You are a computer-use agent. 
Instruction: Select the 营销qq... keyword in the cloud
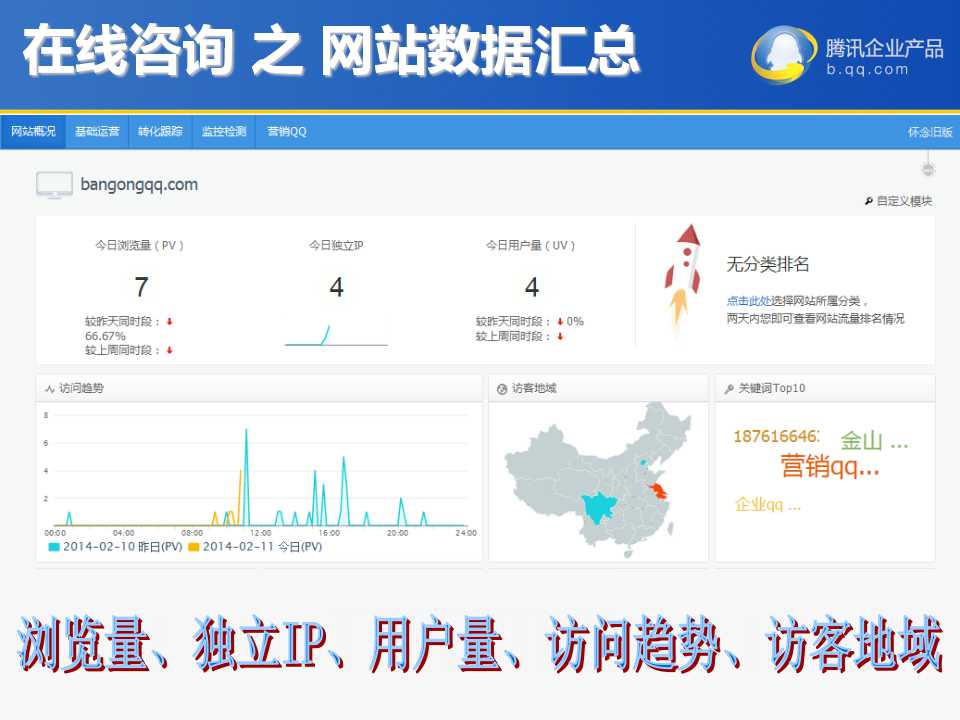click(830, 466)
